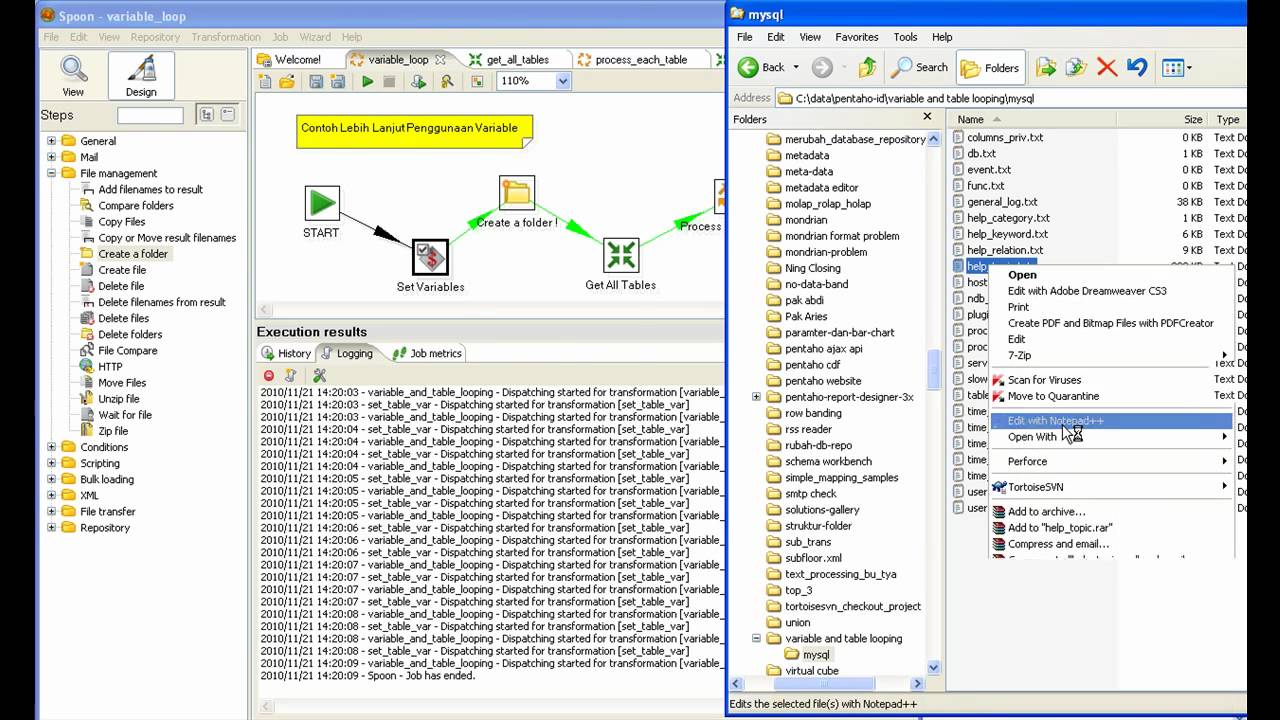Screen dimensions: 1280x720
Task: Click the steps filter input field
Action: (x=150, y=115)
